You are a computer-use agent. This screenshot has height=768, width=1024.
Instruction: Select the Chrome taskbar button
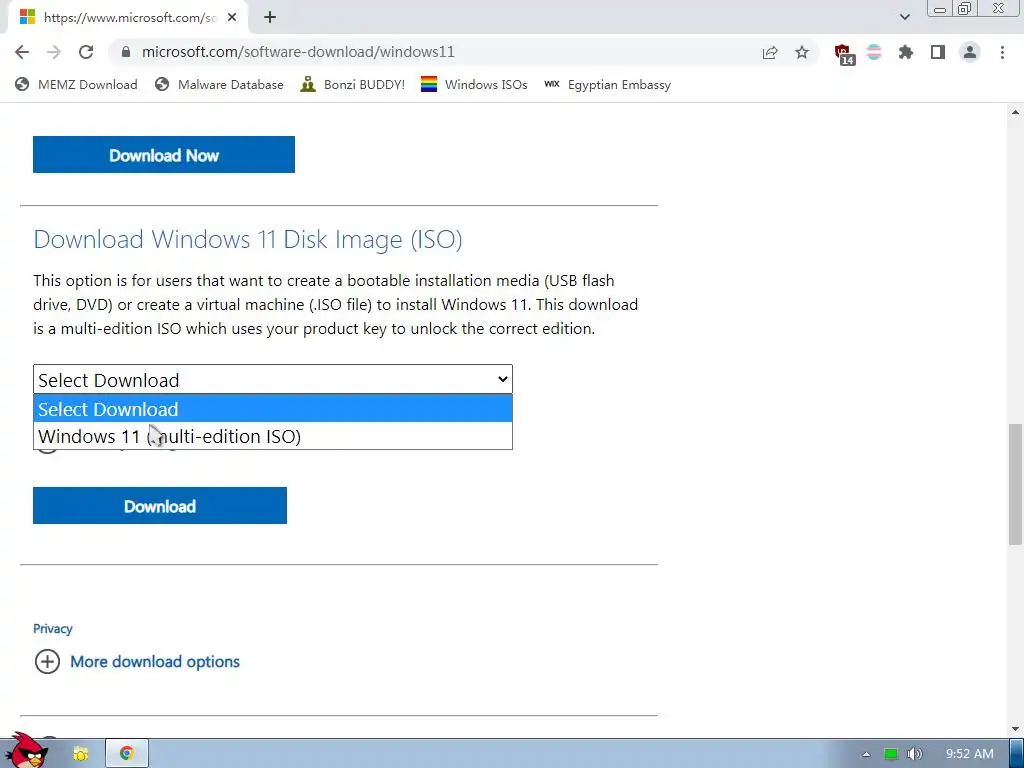click(127, 753)
